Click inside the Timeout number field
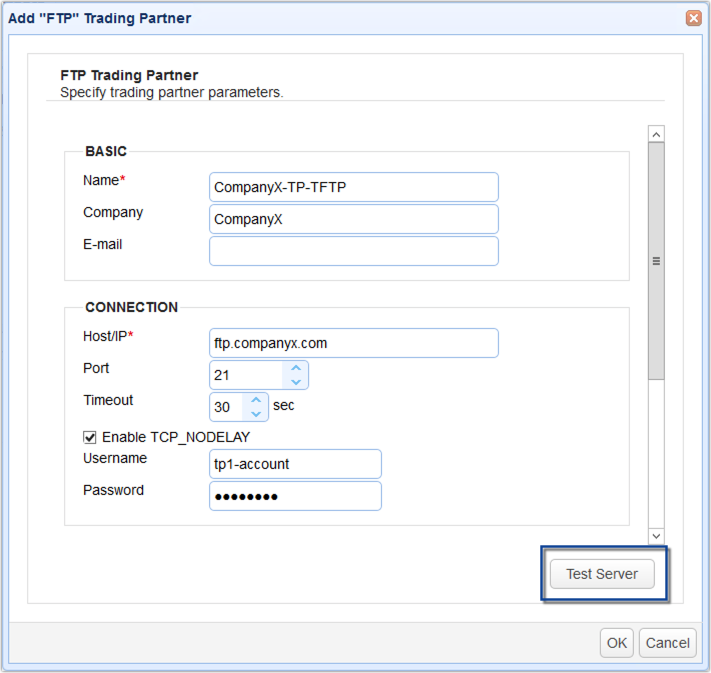The height and width of the screenshot is (673, 711). coord(228,407)
